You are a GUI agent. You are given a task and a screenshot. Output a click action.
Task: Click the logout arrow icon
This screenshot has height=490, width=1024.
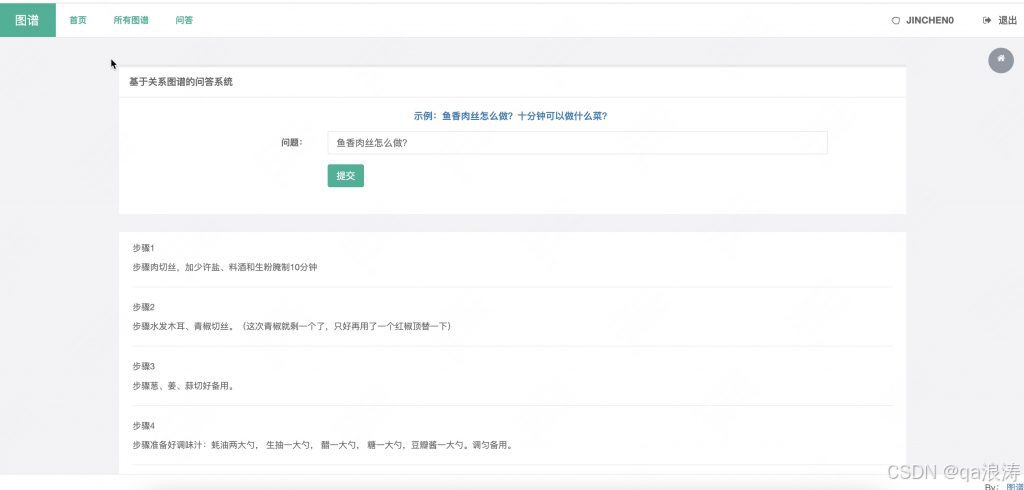[987, 20]
